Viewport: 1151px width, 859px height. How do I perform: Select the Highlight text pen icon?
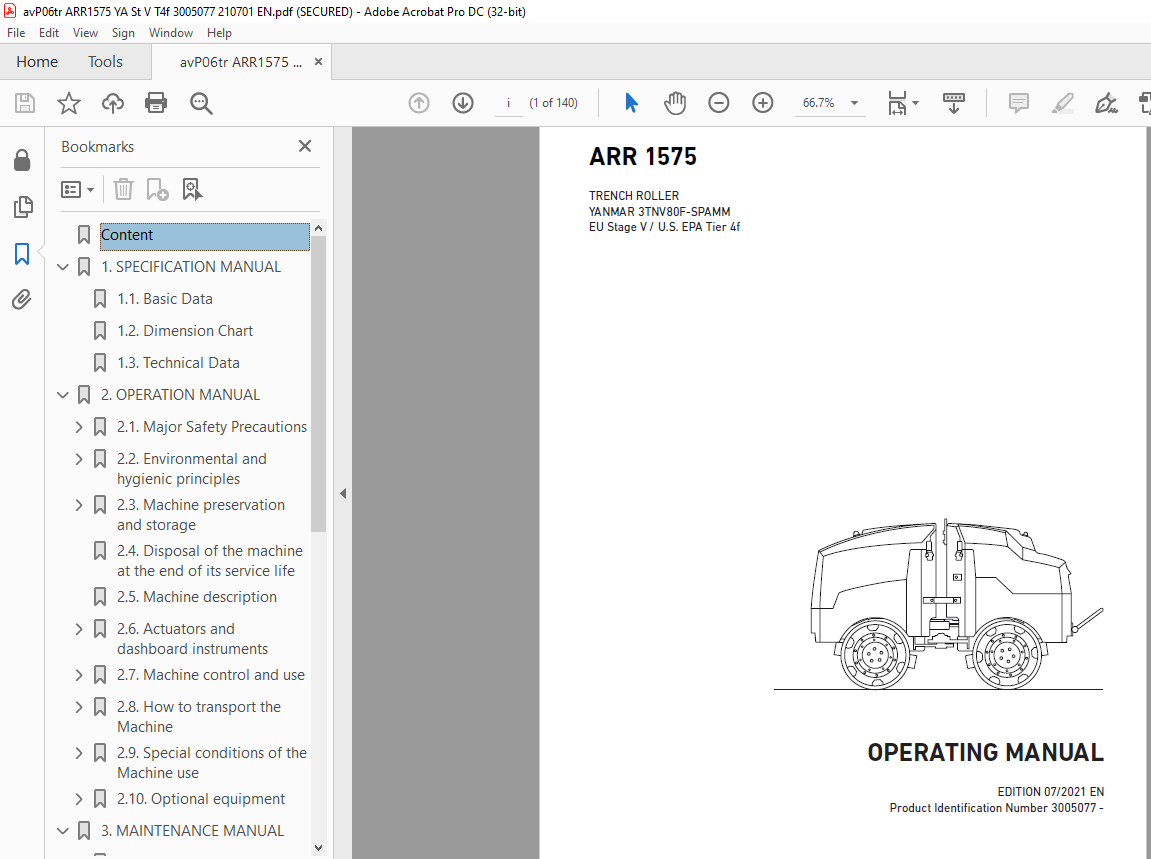[x=1062, y=103]
